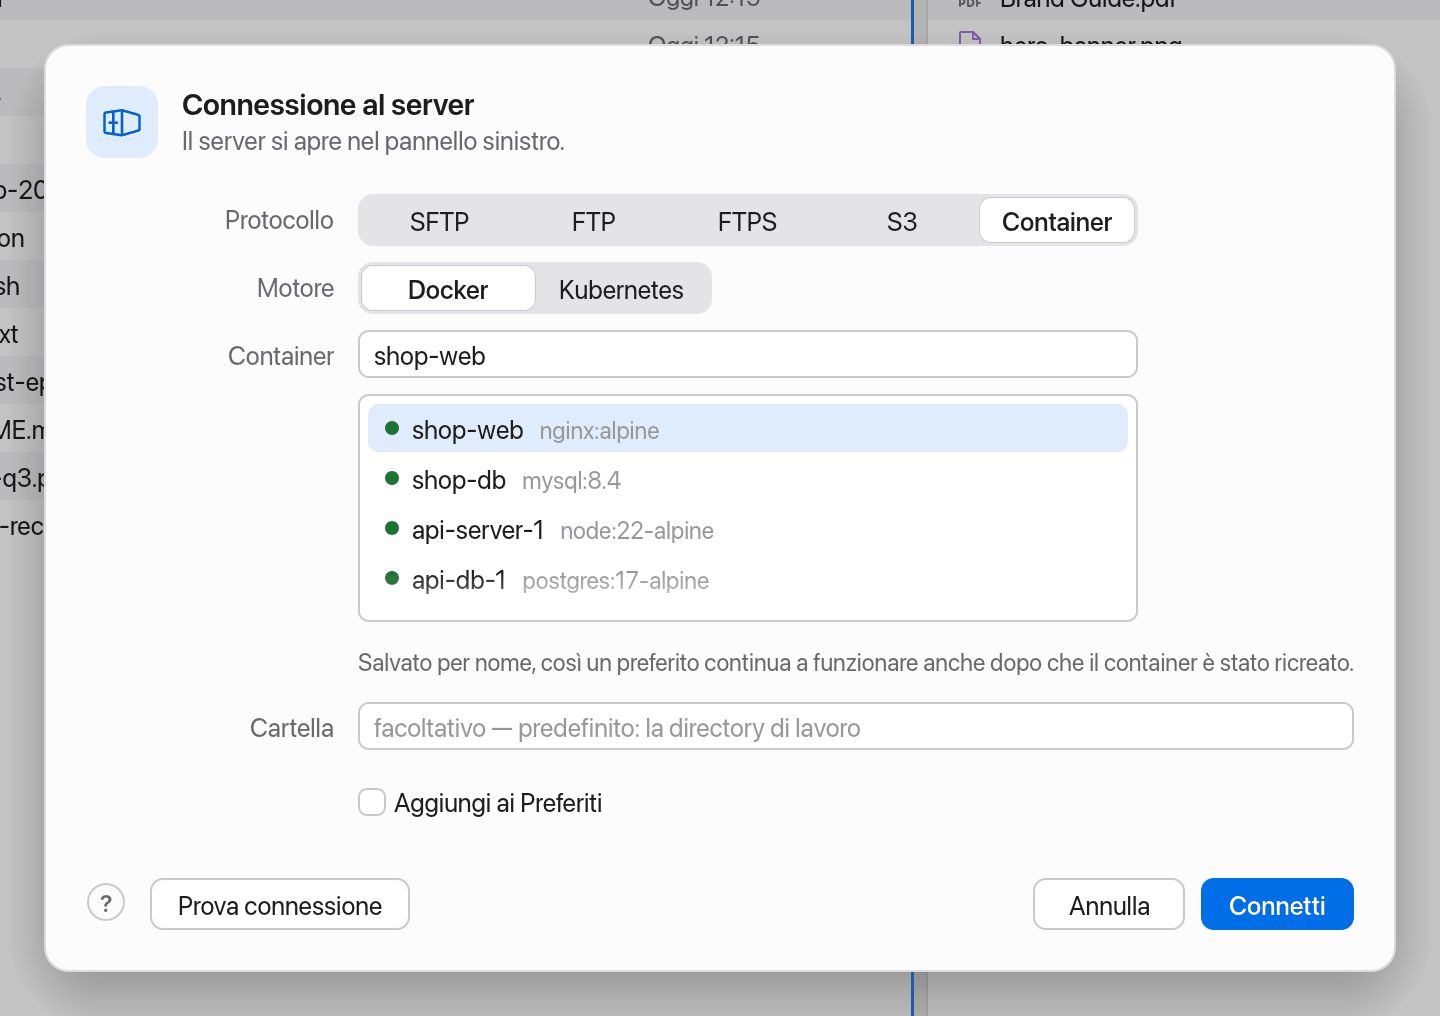This screenshot has width=1440, height=1016.
Task: Click the Container name input field
Action: point(748,355)
